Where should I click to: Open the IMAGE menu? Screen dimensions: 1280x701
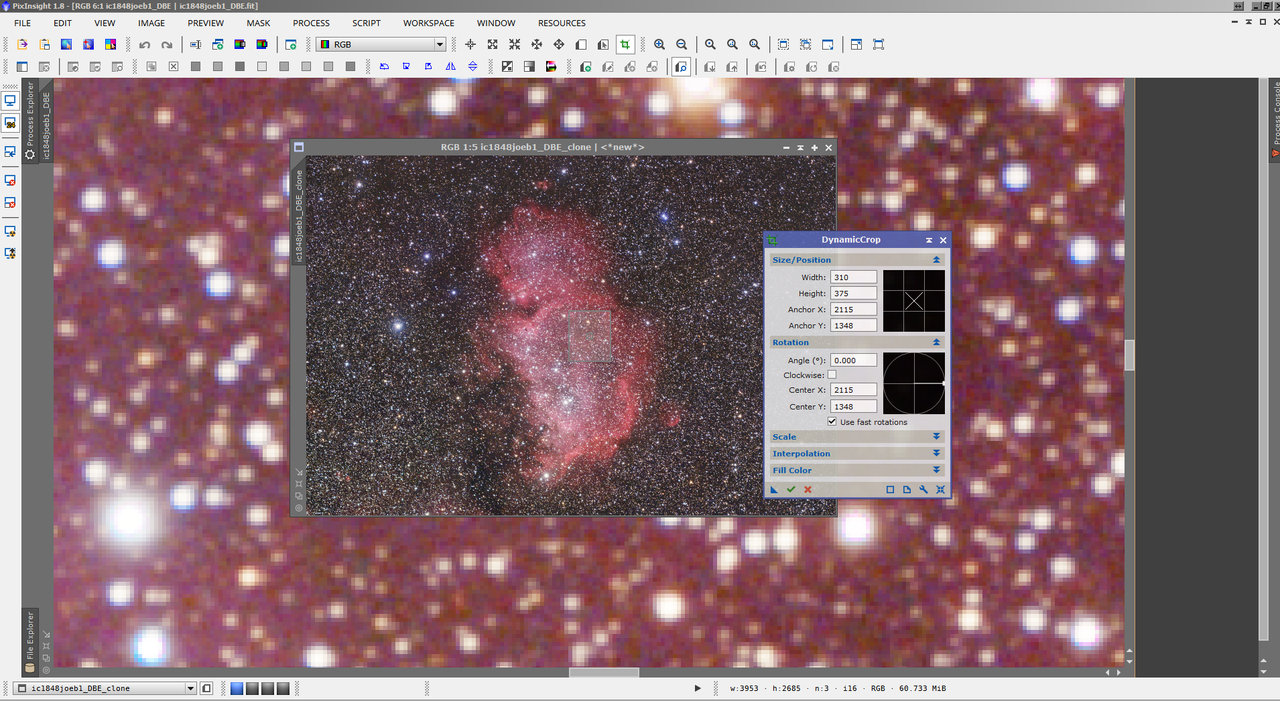coord(151,23)
